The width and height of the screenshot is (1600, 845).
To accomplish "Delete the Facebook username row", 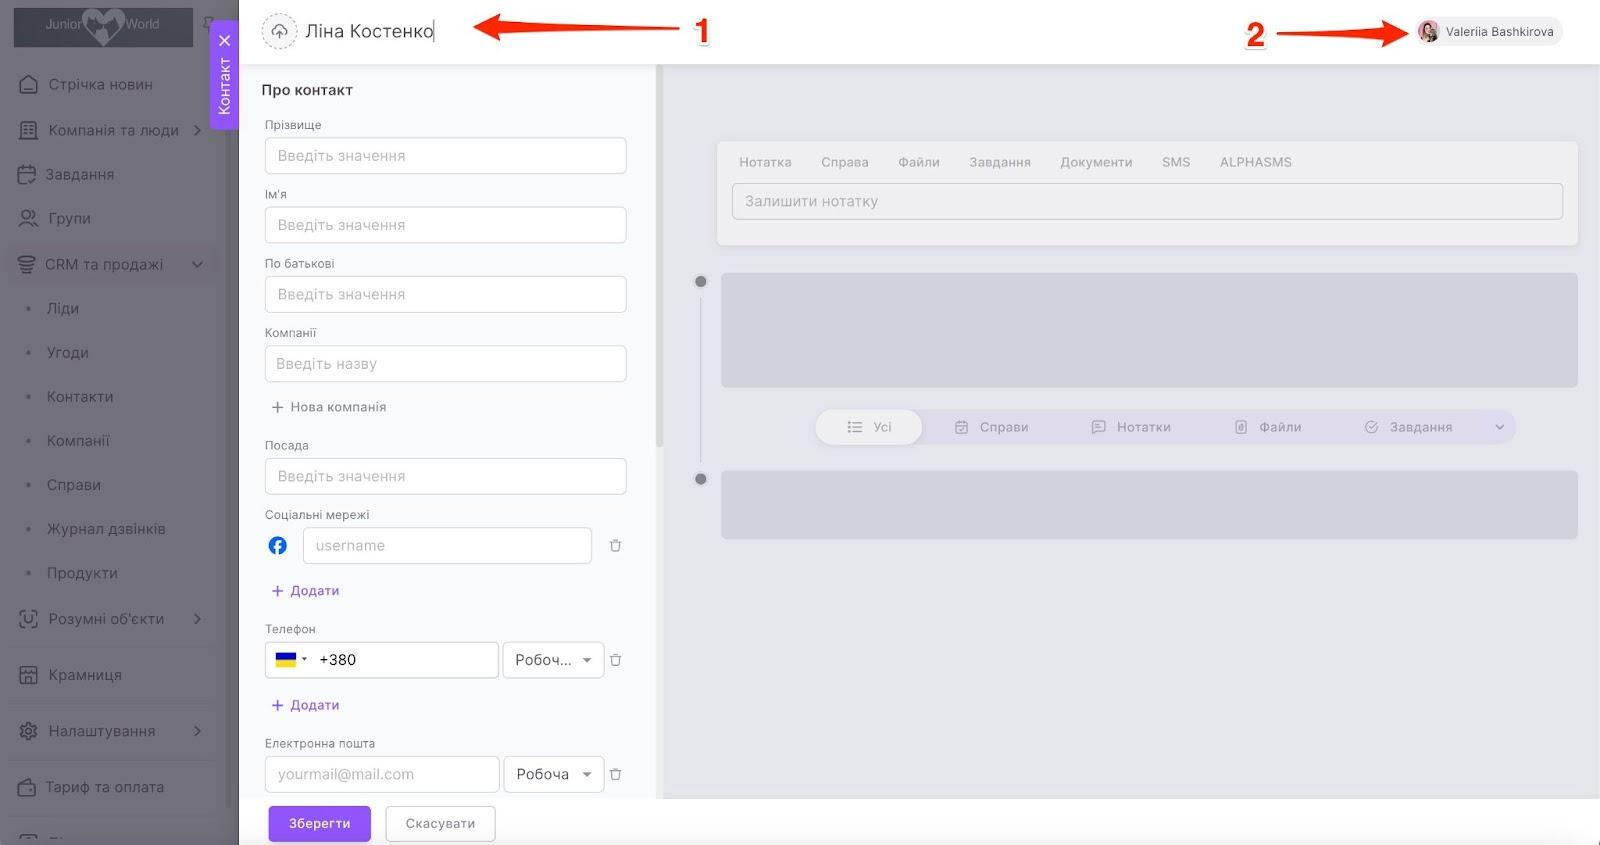I will [616, 546].
